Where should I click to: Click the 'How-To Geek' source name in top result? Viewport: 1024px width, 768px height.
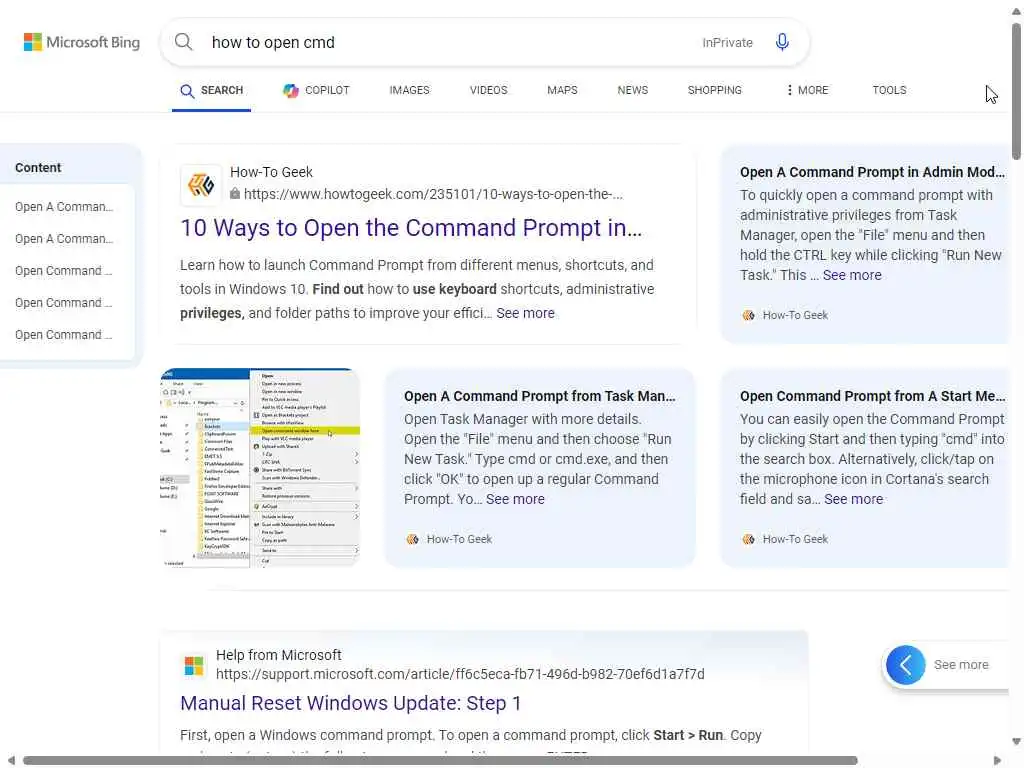[x=271, y=172]
